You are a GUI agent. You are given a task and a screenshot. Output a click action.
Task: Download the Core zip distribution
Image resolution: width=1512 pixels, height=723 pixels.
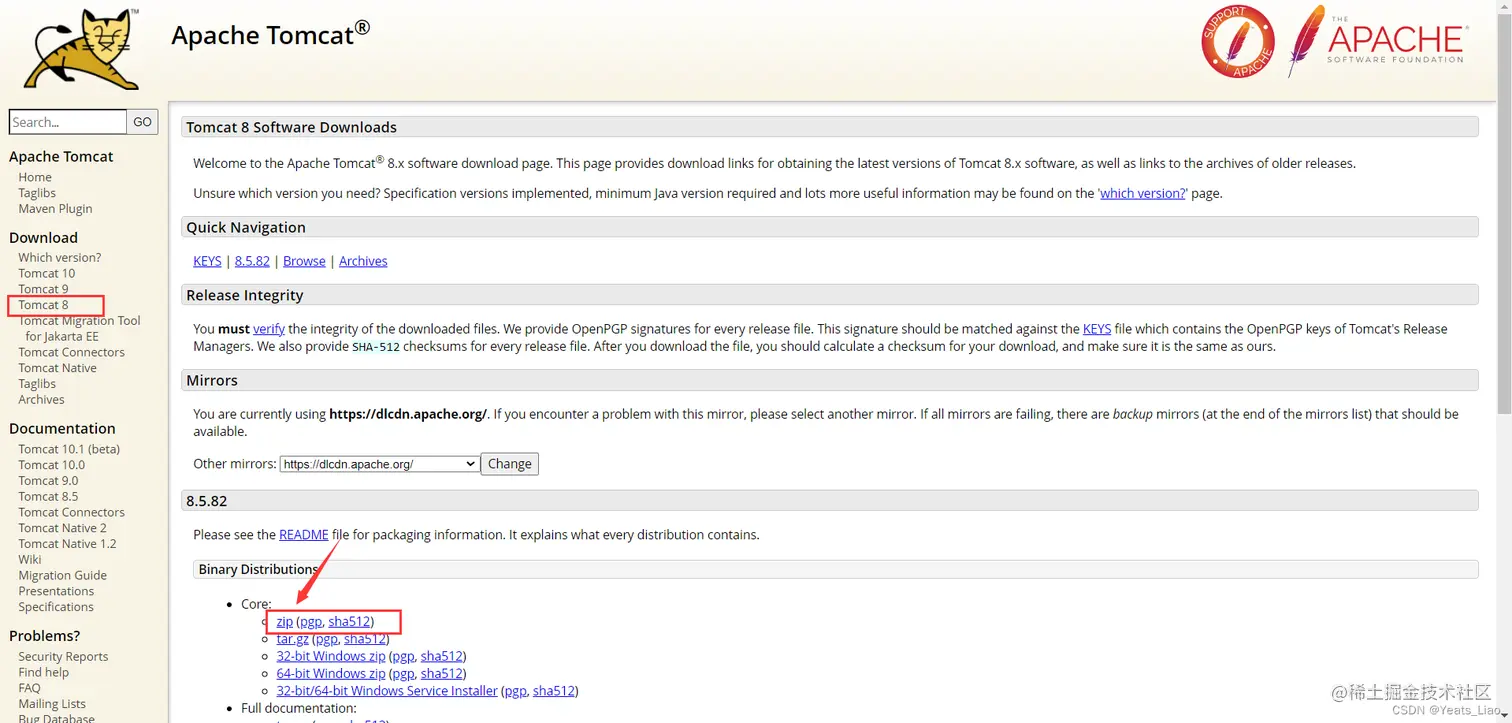coord(285,622)
